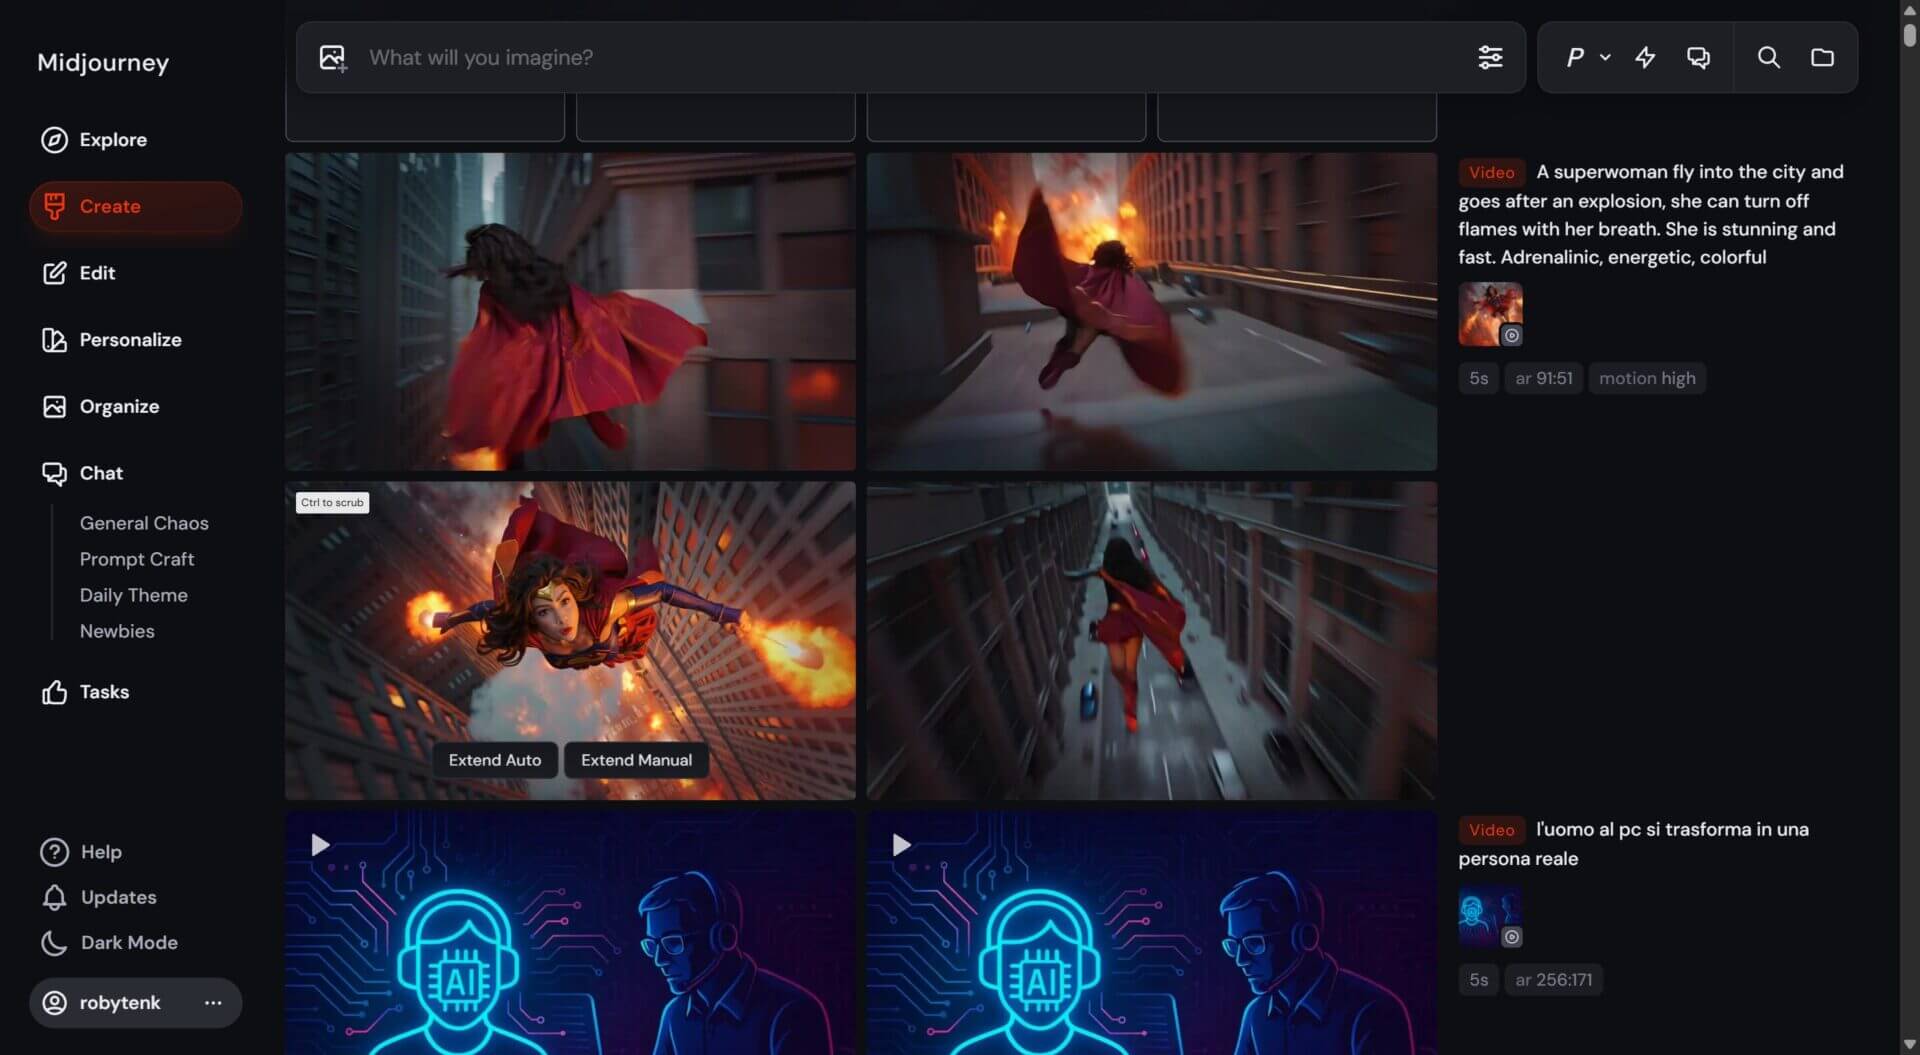Open the Prompt Craft chat room
1920x1055 pixels.
pos(137,559)
